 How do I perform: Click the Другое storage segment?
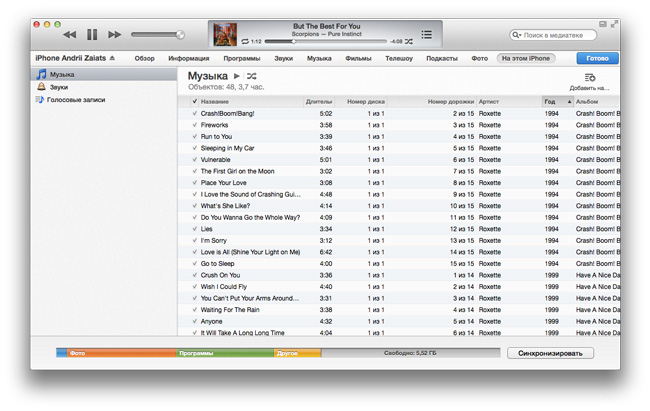298,353
